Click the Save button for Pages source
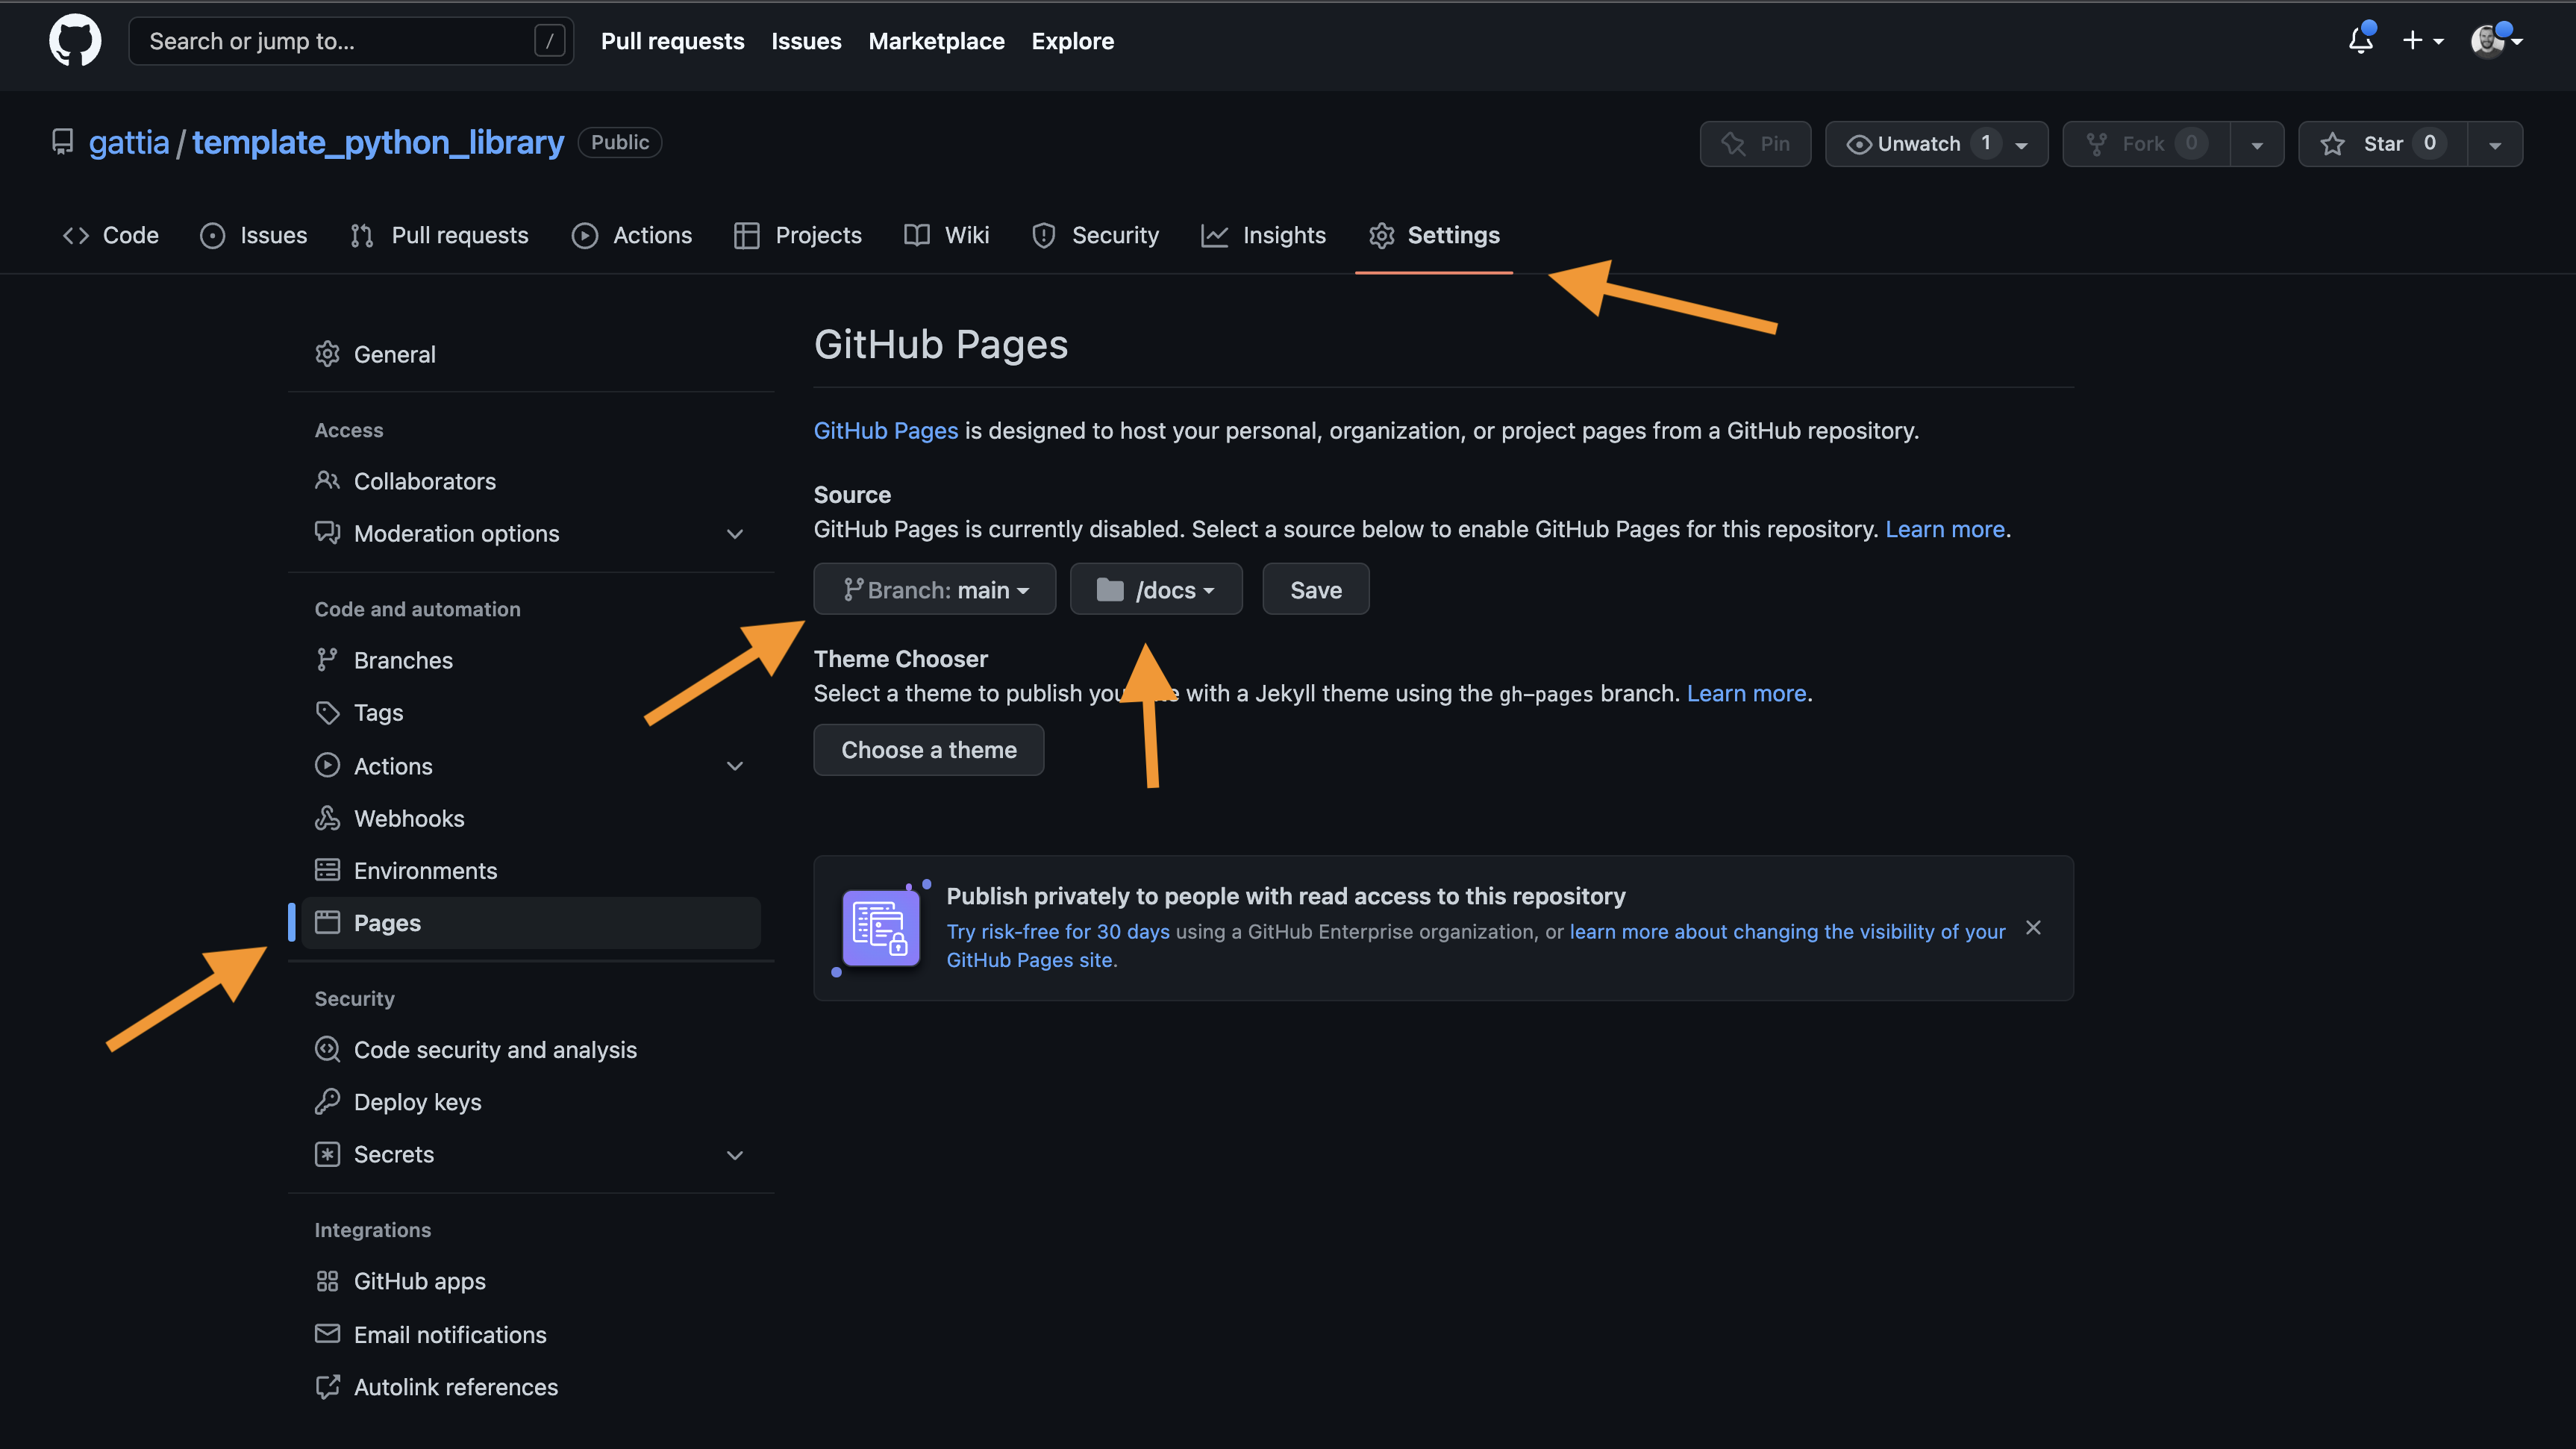This screenshot has height=1449, width=2576. coord(1315,590)
